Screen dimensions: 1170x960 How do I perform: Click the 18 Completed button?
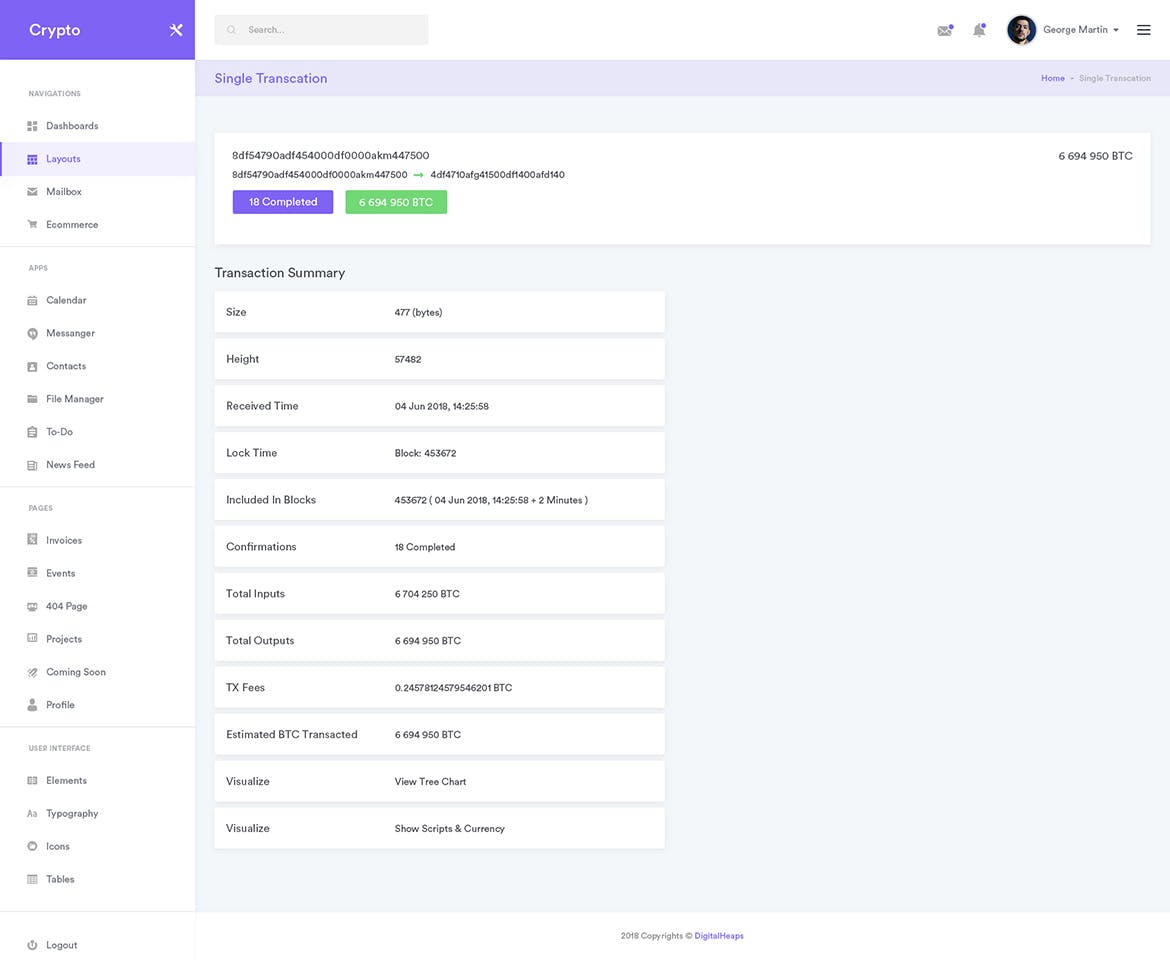pyautogui.click(x=282, y=201)
